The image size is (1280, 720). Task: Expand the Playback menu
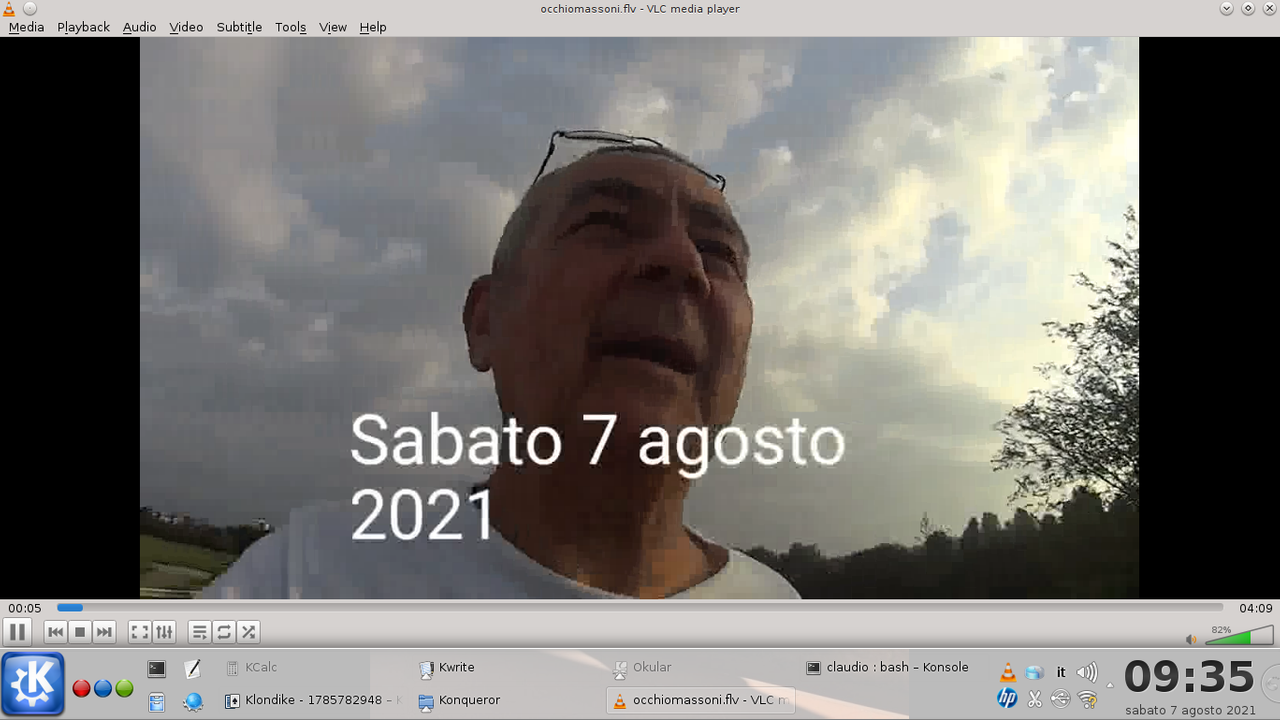tap(83, 27)
